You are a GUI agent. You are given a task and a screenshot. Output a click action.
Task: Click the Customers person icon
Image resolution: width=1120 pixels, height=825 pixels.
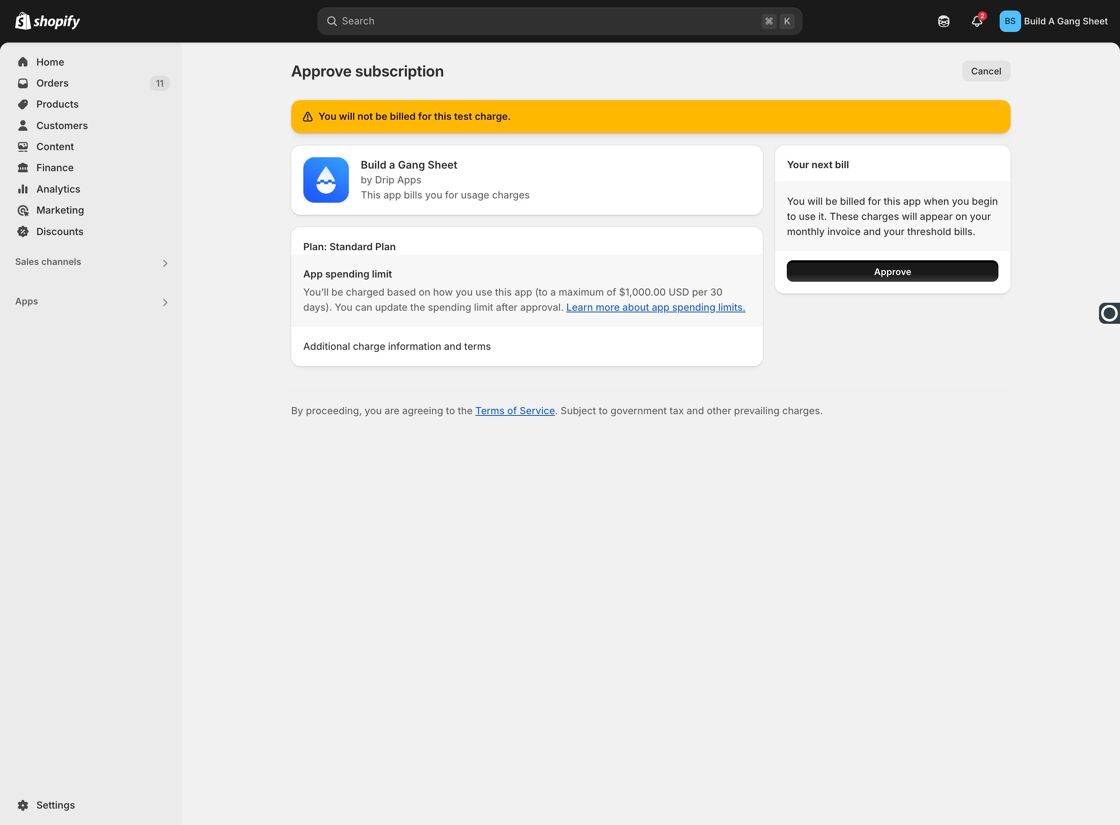[23, 126]
